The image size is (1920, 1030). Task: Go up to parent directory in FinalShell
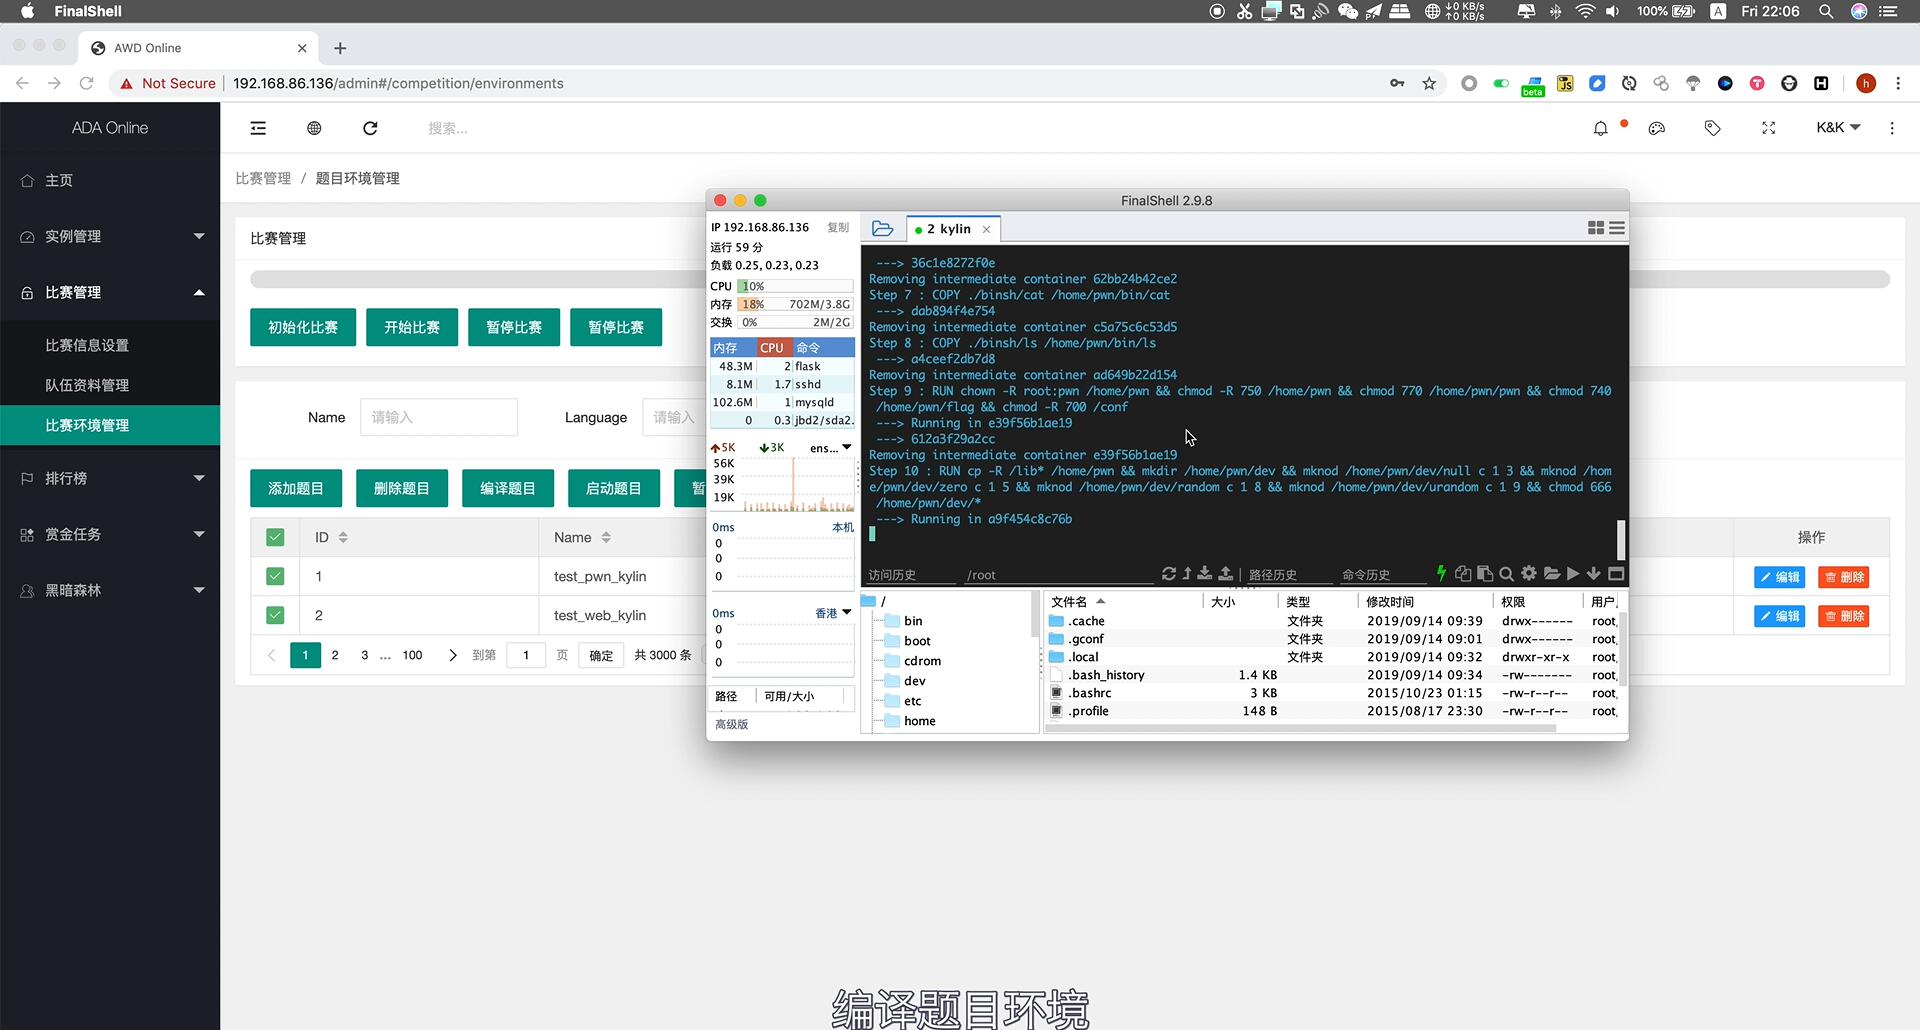1187,574
